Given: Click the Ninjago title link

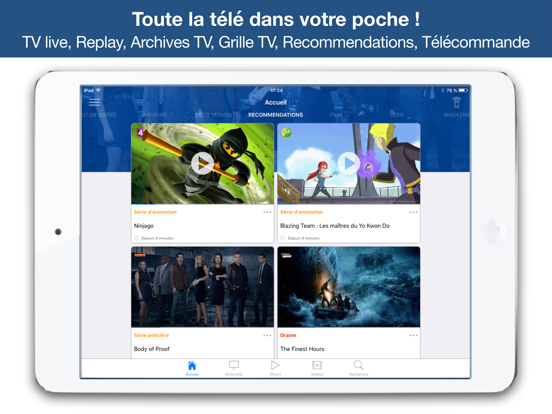Looking at the screenshot, I should click(x=144, y=226).
